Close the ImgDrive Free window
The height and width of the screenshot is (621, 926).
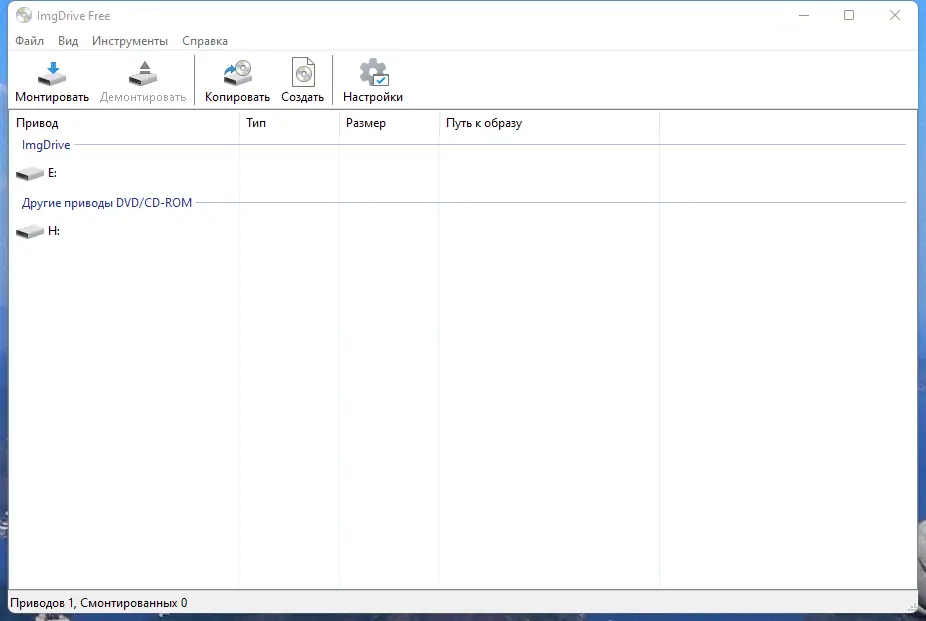(x=895, y=15)
